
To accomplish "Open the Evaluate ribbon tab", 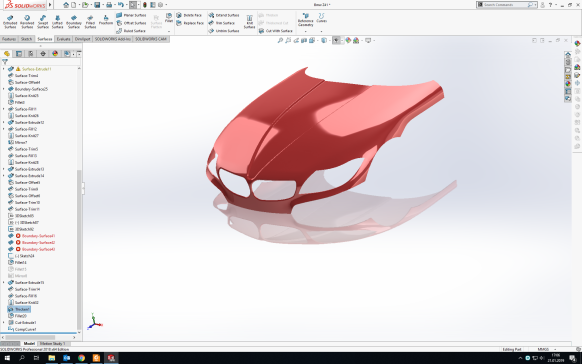I will pyautogui.click(x=63, y=39).
